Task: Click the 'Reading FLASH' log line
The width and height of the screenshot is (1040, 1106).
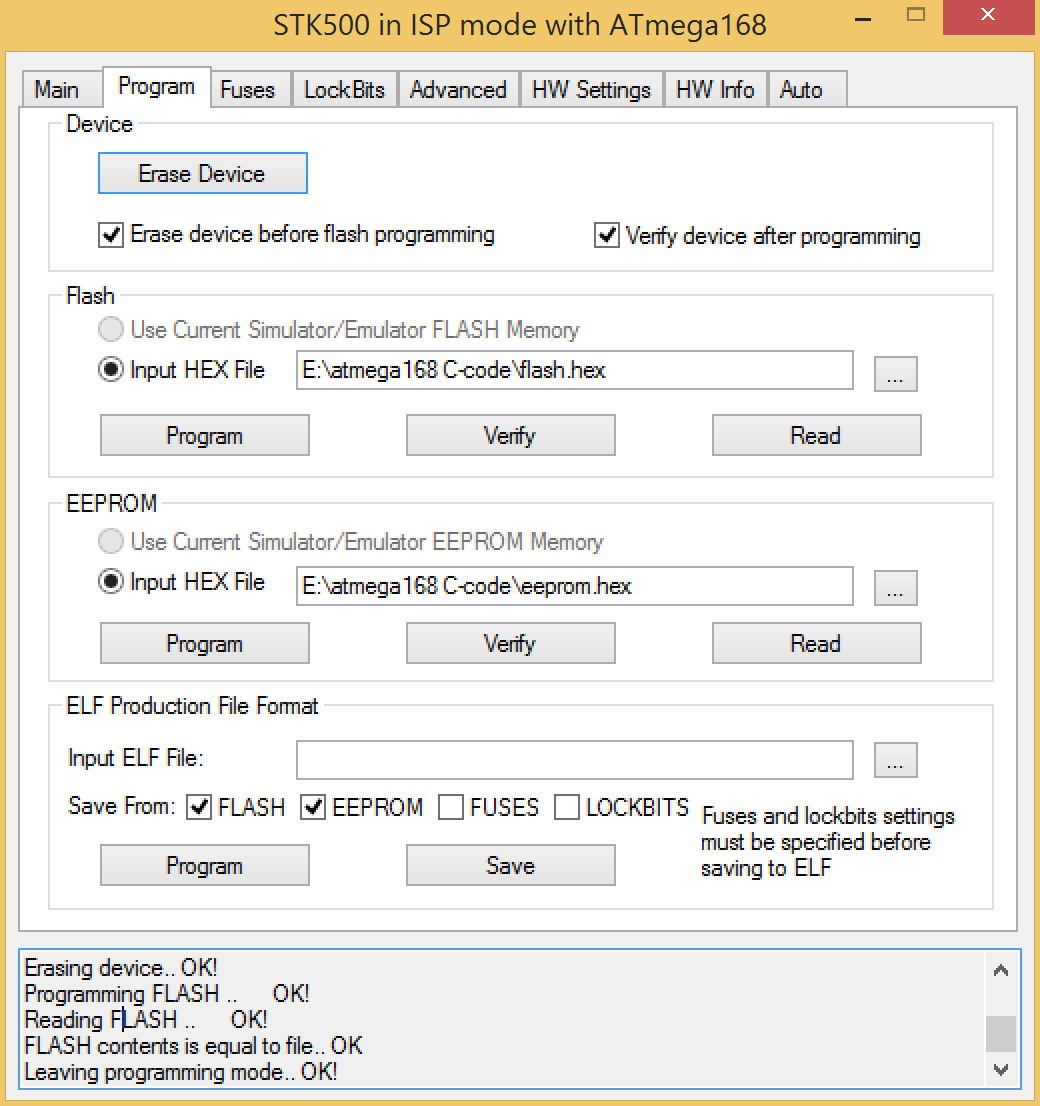Action: point(145,1020)
